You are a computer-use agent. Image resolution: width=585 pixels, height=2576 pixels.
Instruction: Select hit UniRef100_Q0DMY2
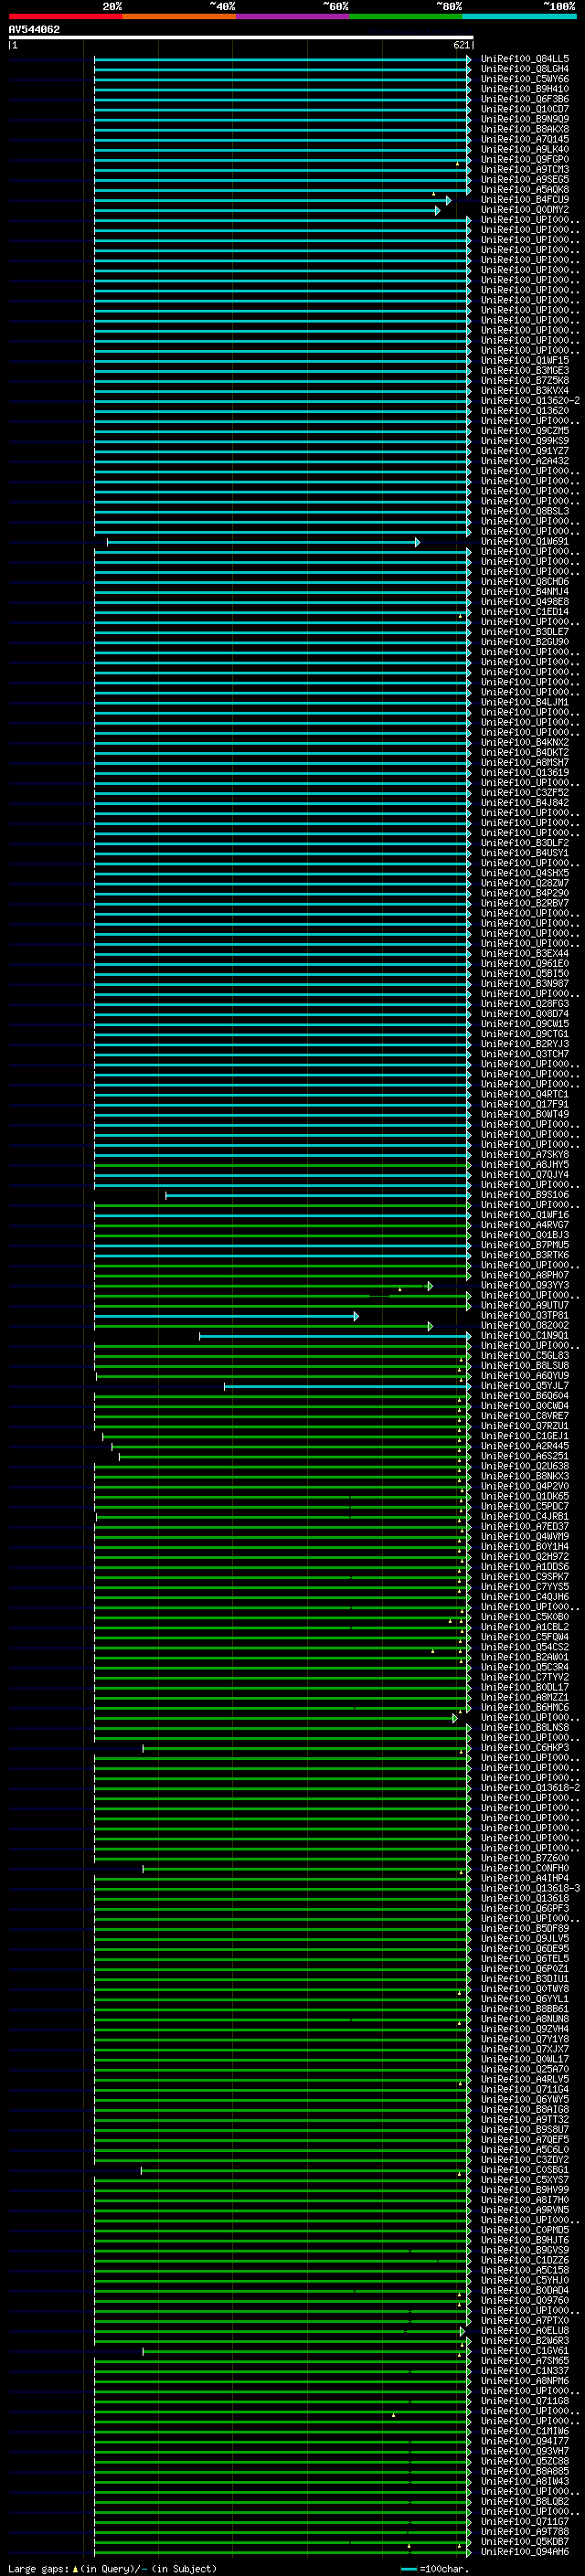(x=525, y=210)
